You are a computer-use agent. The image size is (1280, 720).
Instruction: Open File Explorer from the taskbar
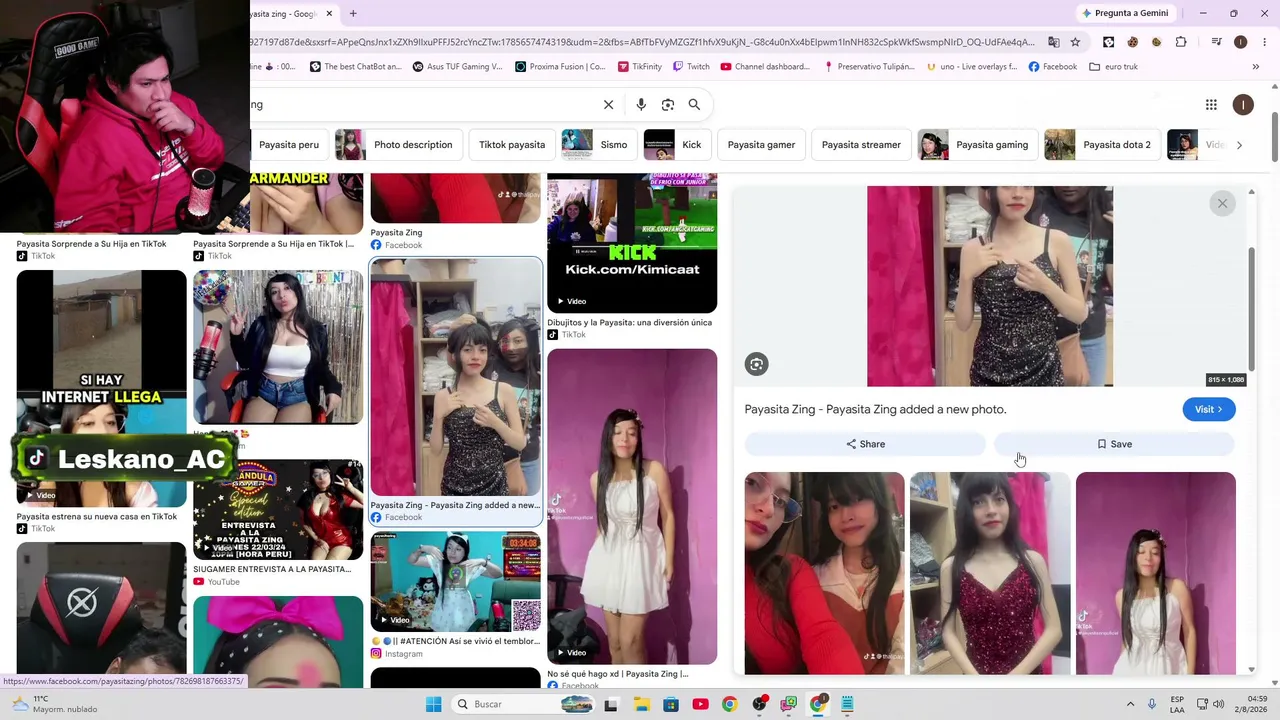[x=642, y=704]
